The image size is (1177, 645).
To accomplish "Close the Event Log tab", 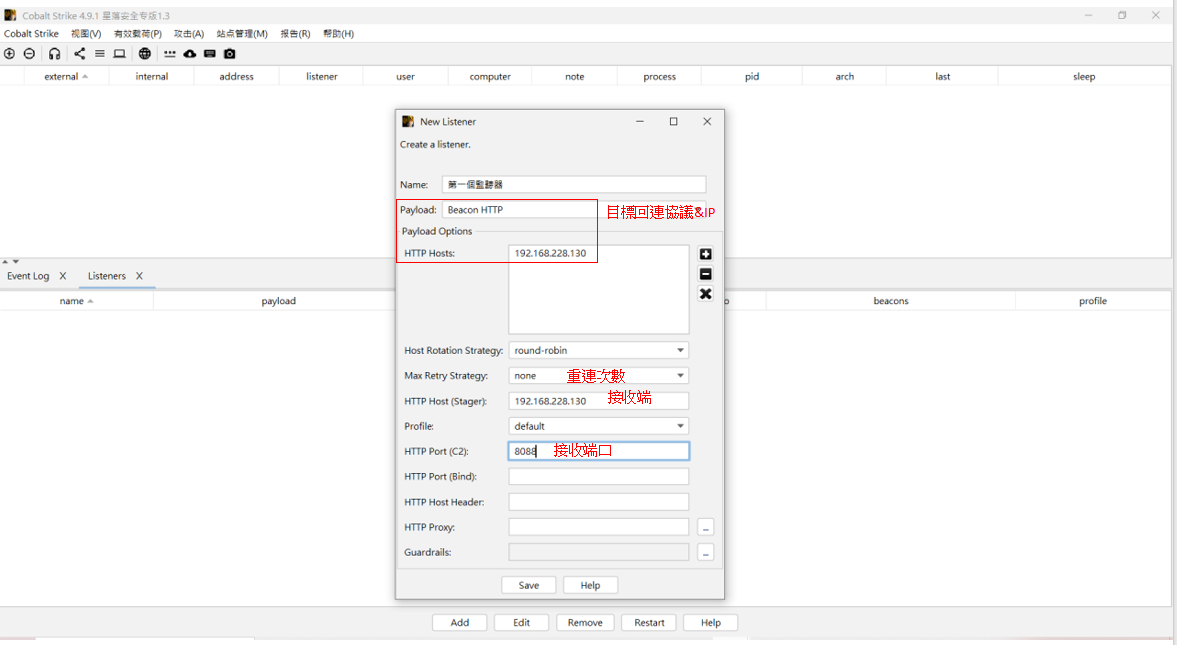I will [63, 276].
